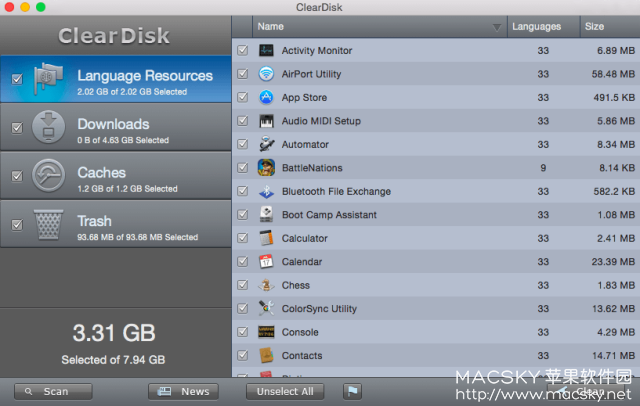Click the green zoom window button

tap(40, 7)
